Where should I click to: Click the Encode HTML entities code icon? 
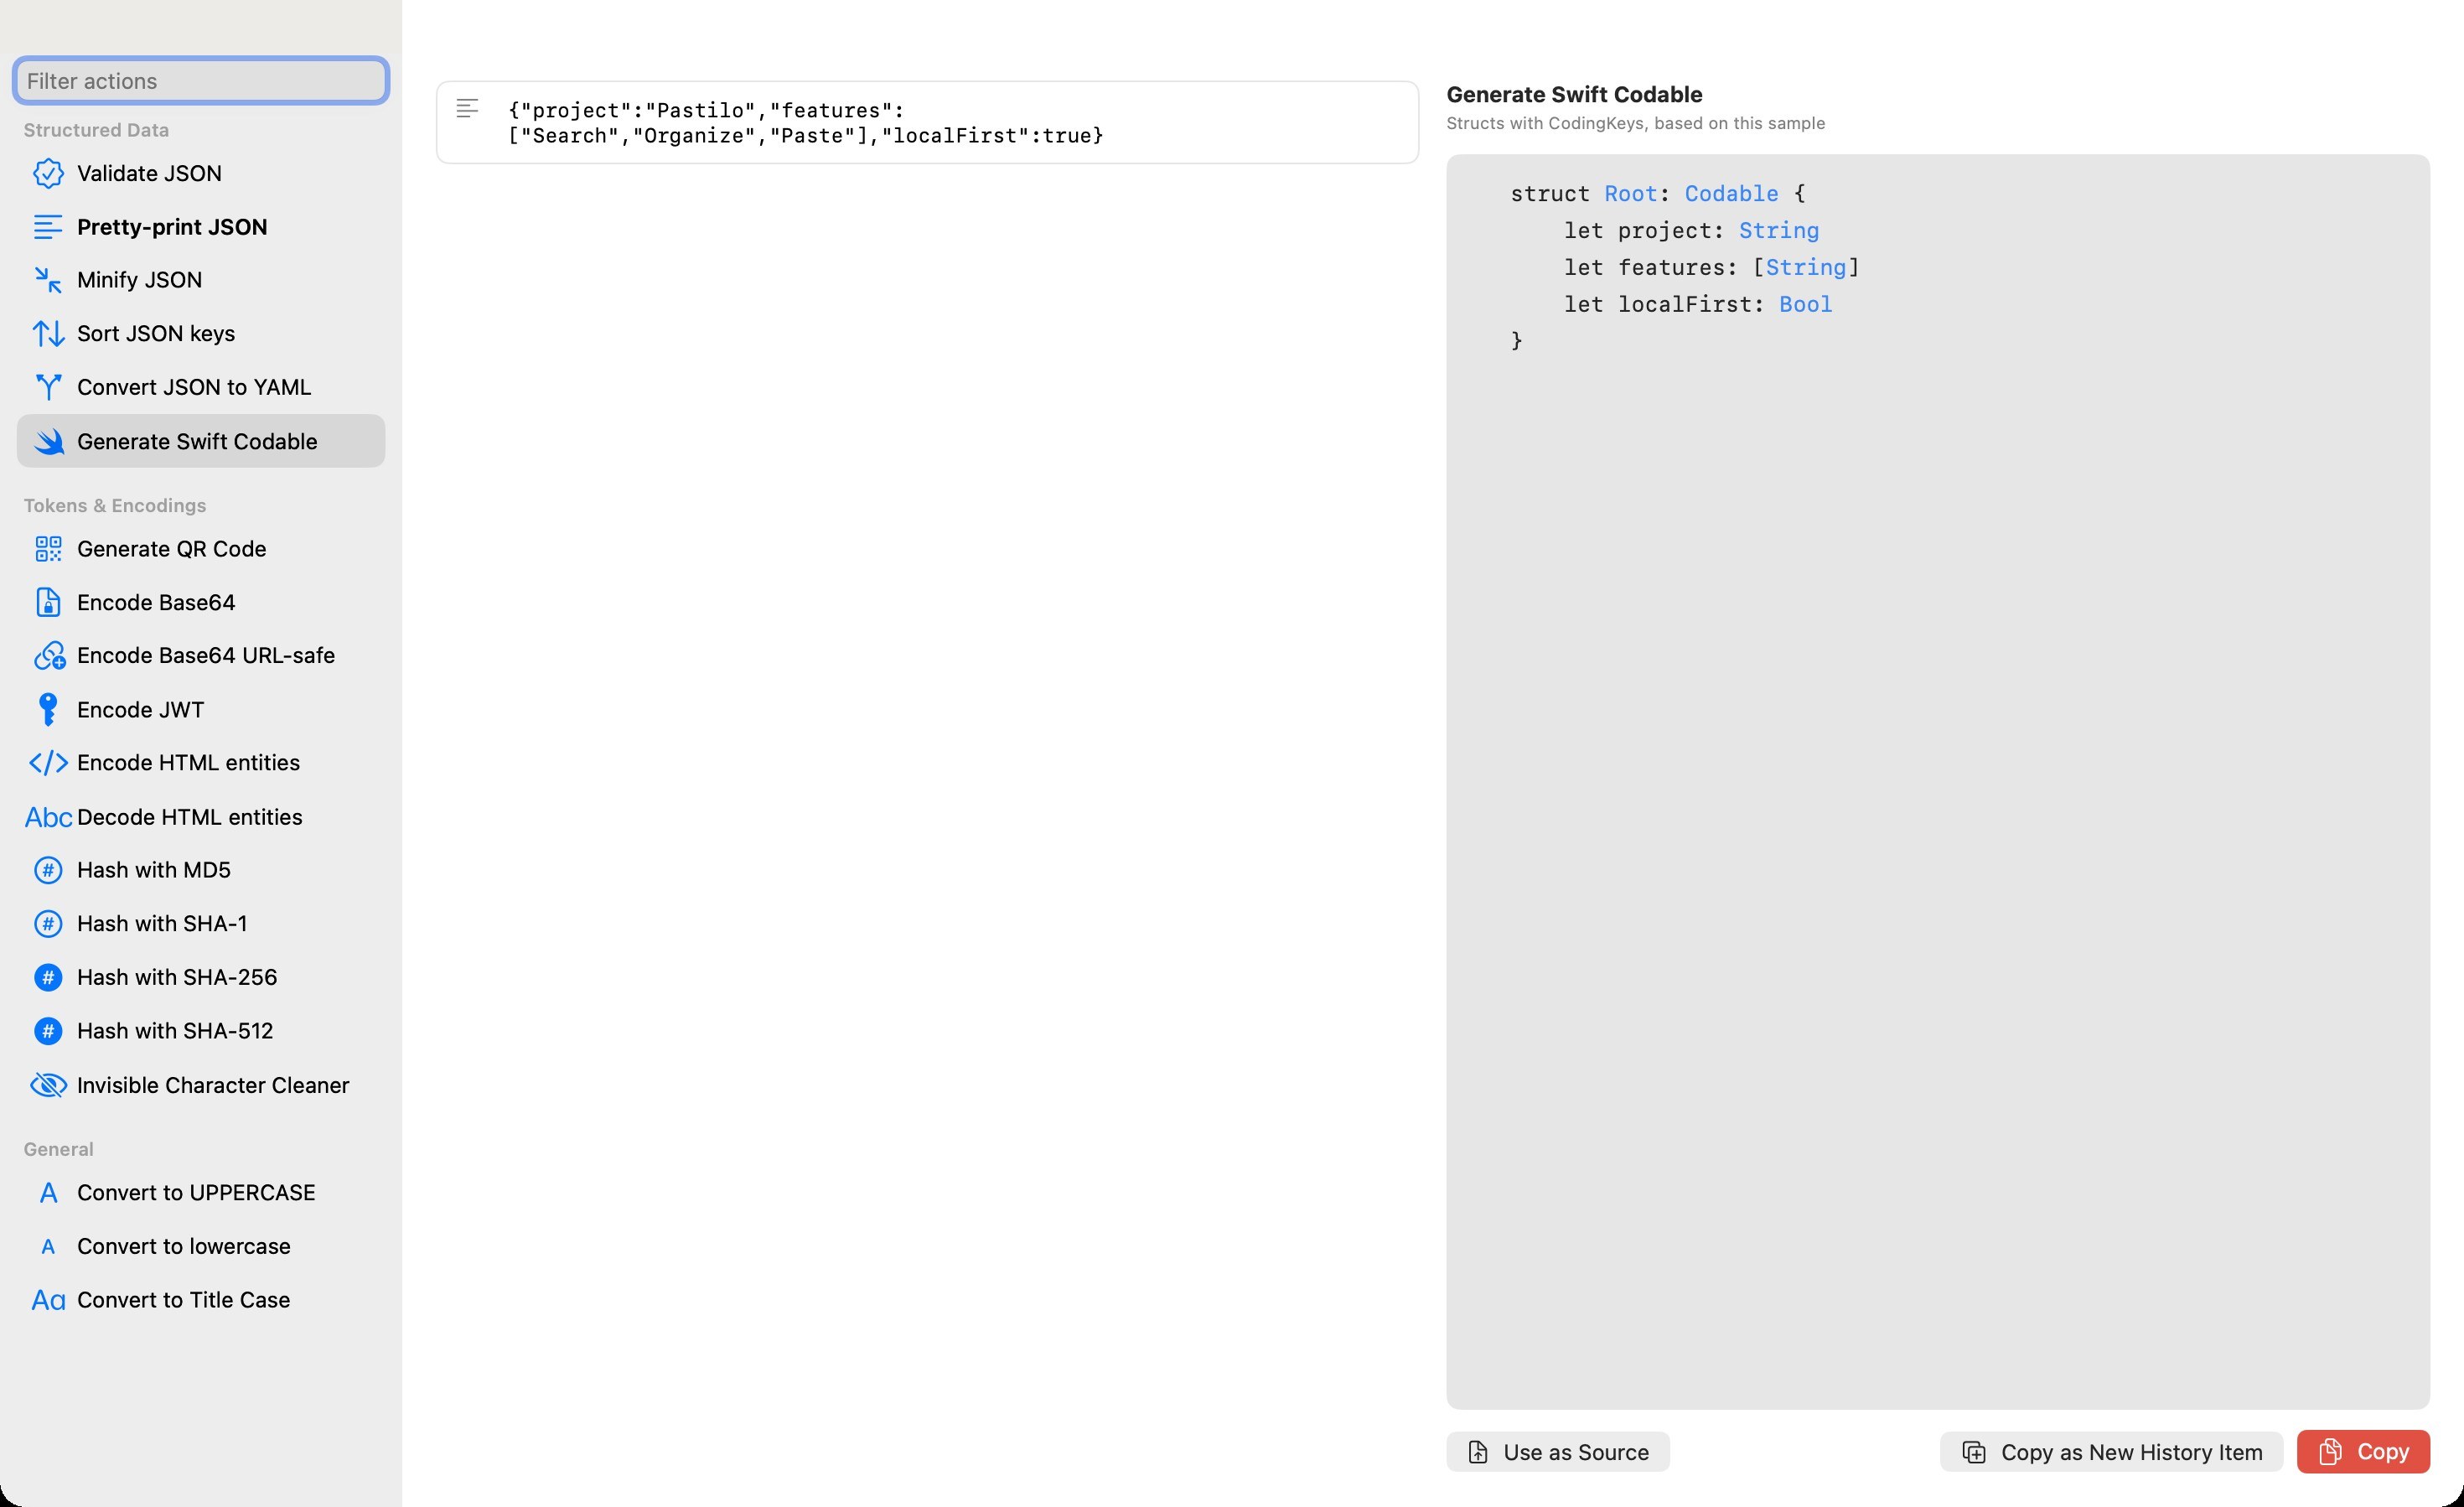[x=48, y=763]
